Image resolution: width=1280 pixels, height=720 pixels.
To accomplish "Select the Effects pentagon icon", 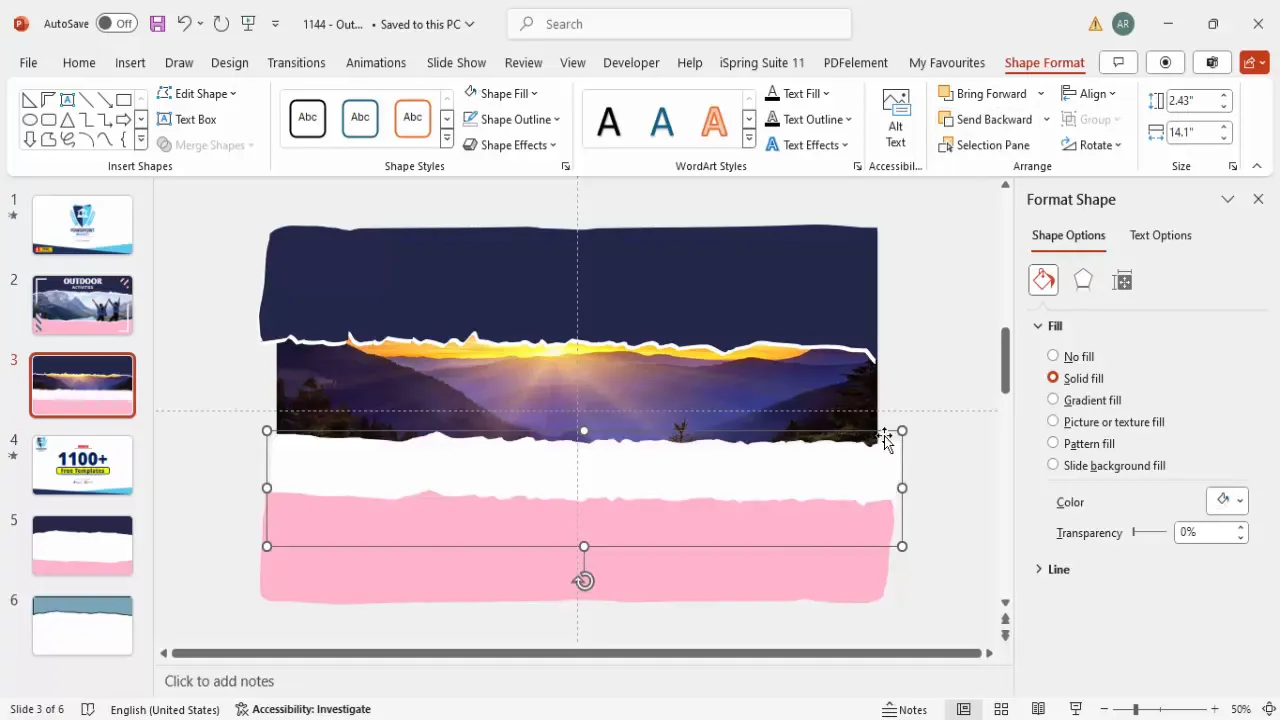I will 1083,280.
